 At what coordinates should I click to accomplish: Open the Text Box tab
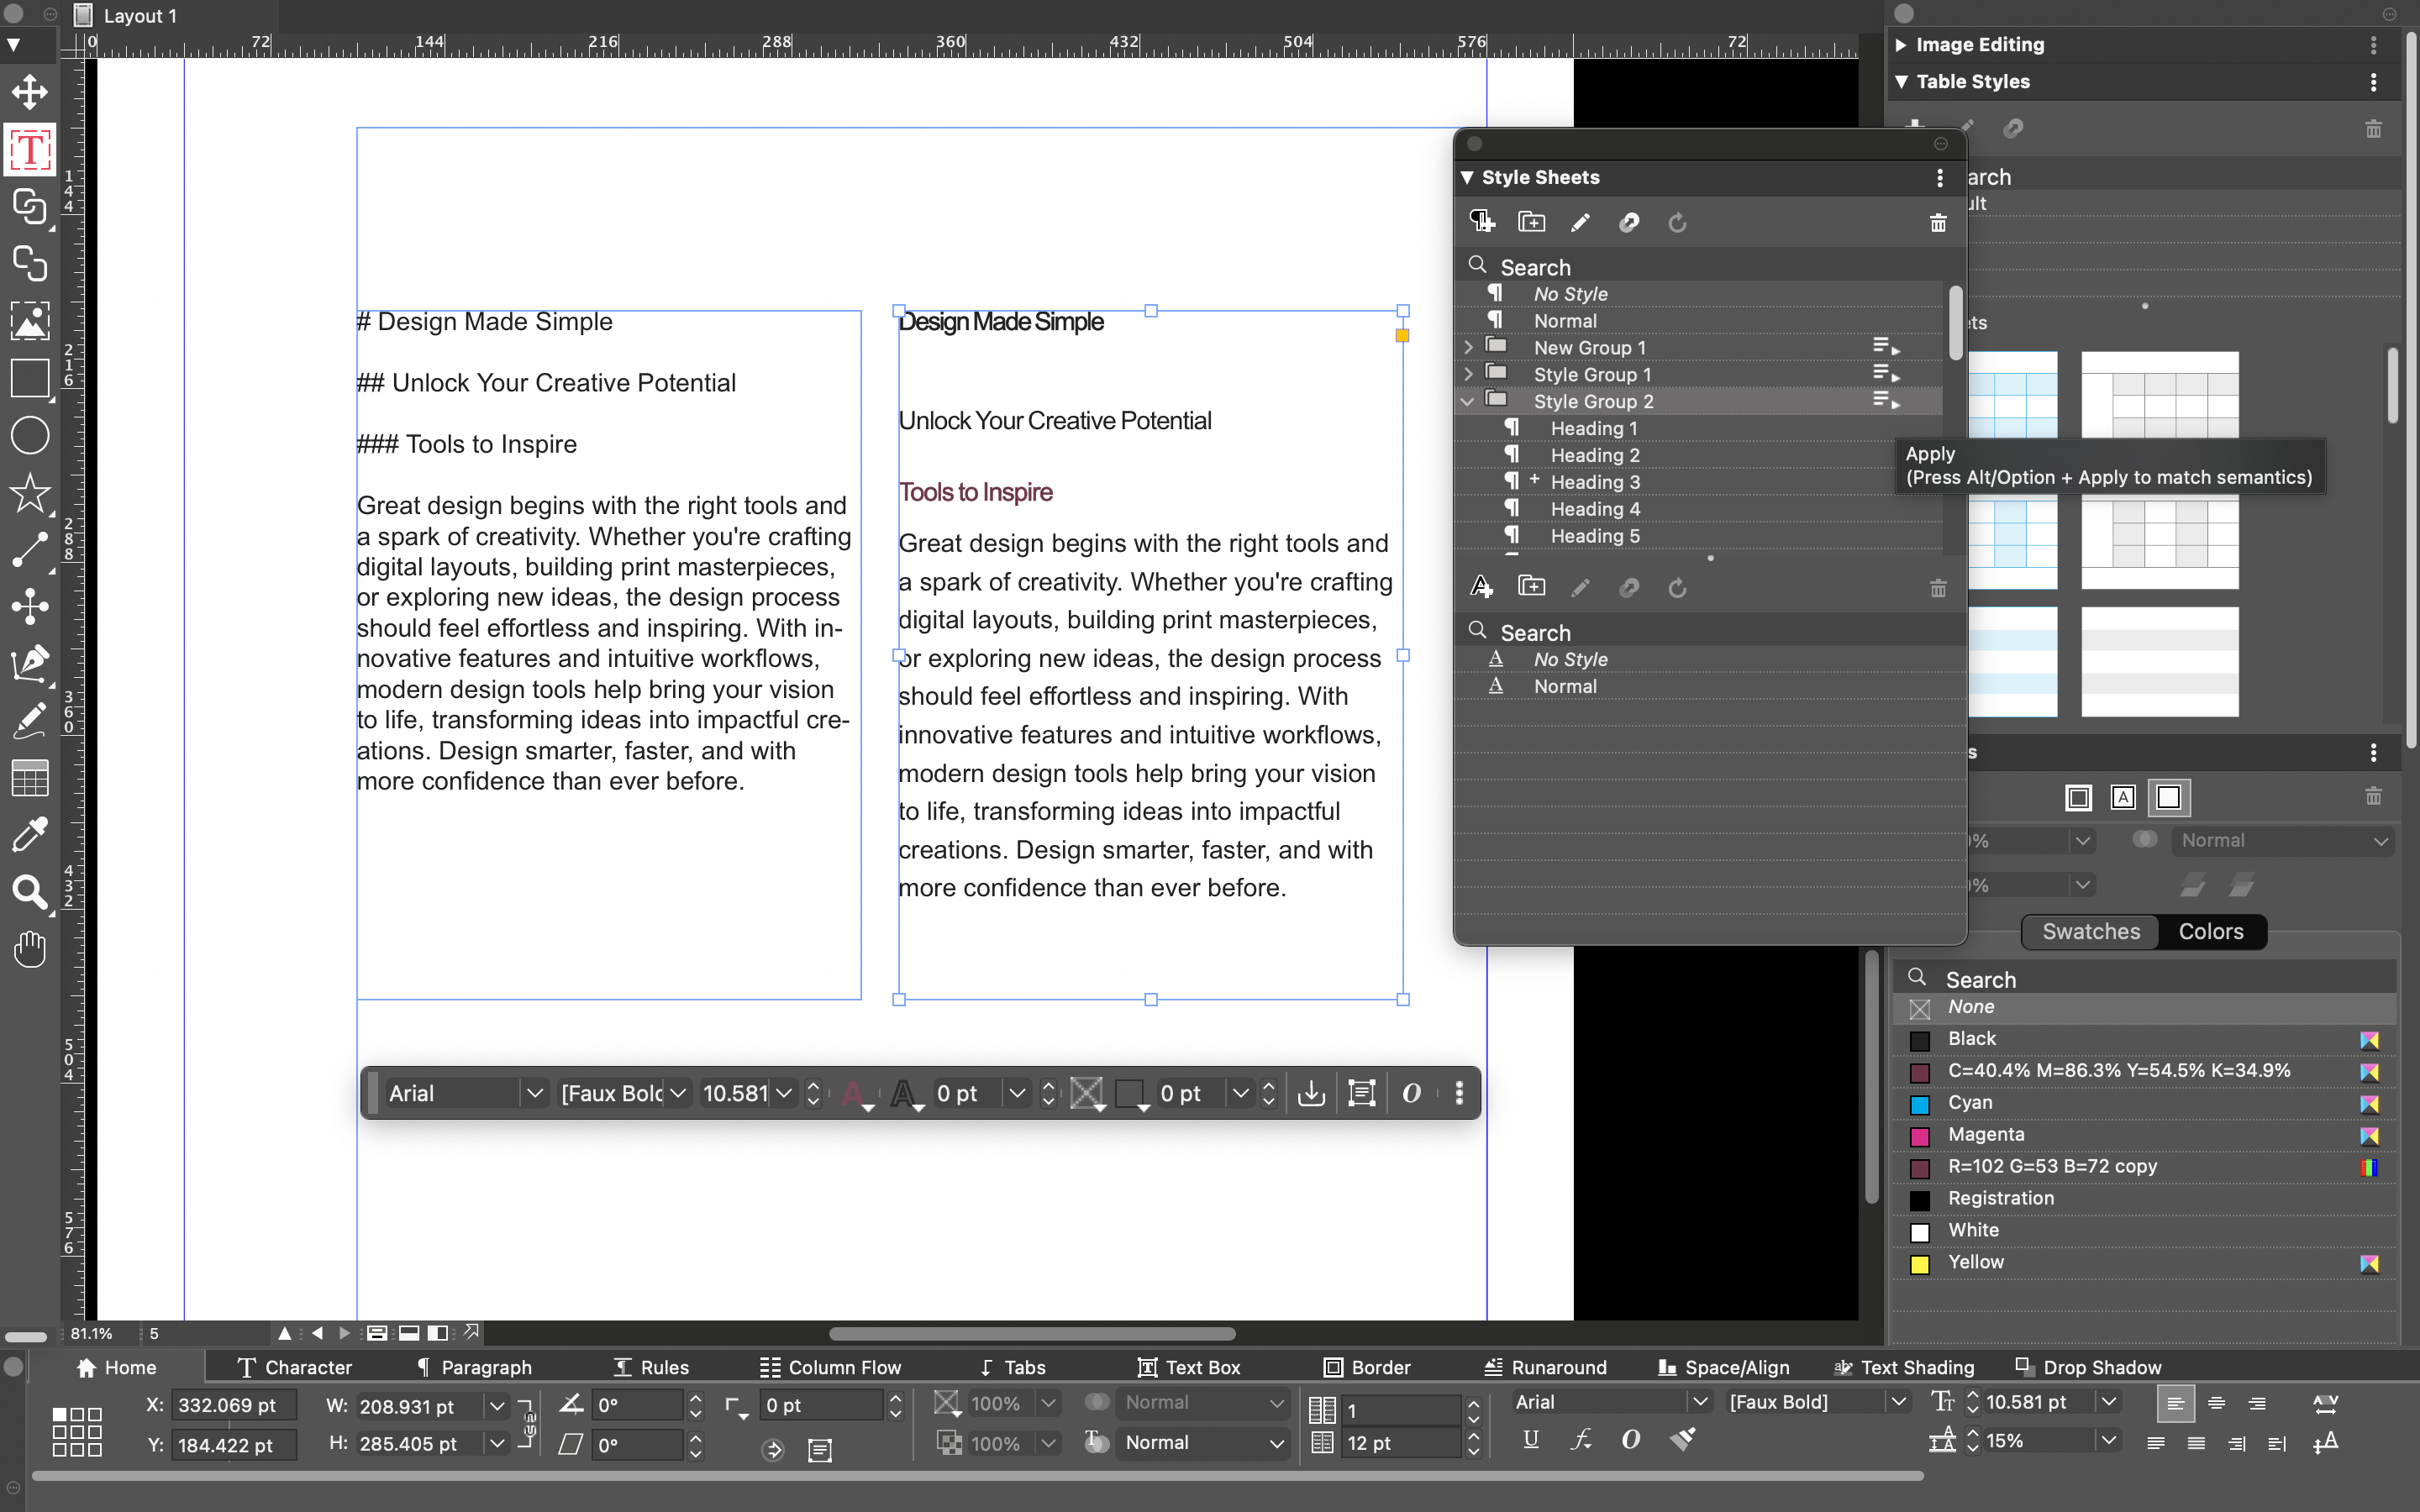[1189, 1367]
